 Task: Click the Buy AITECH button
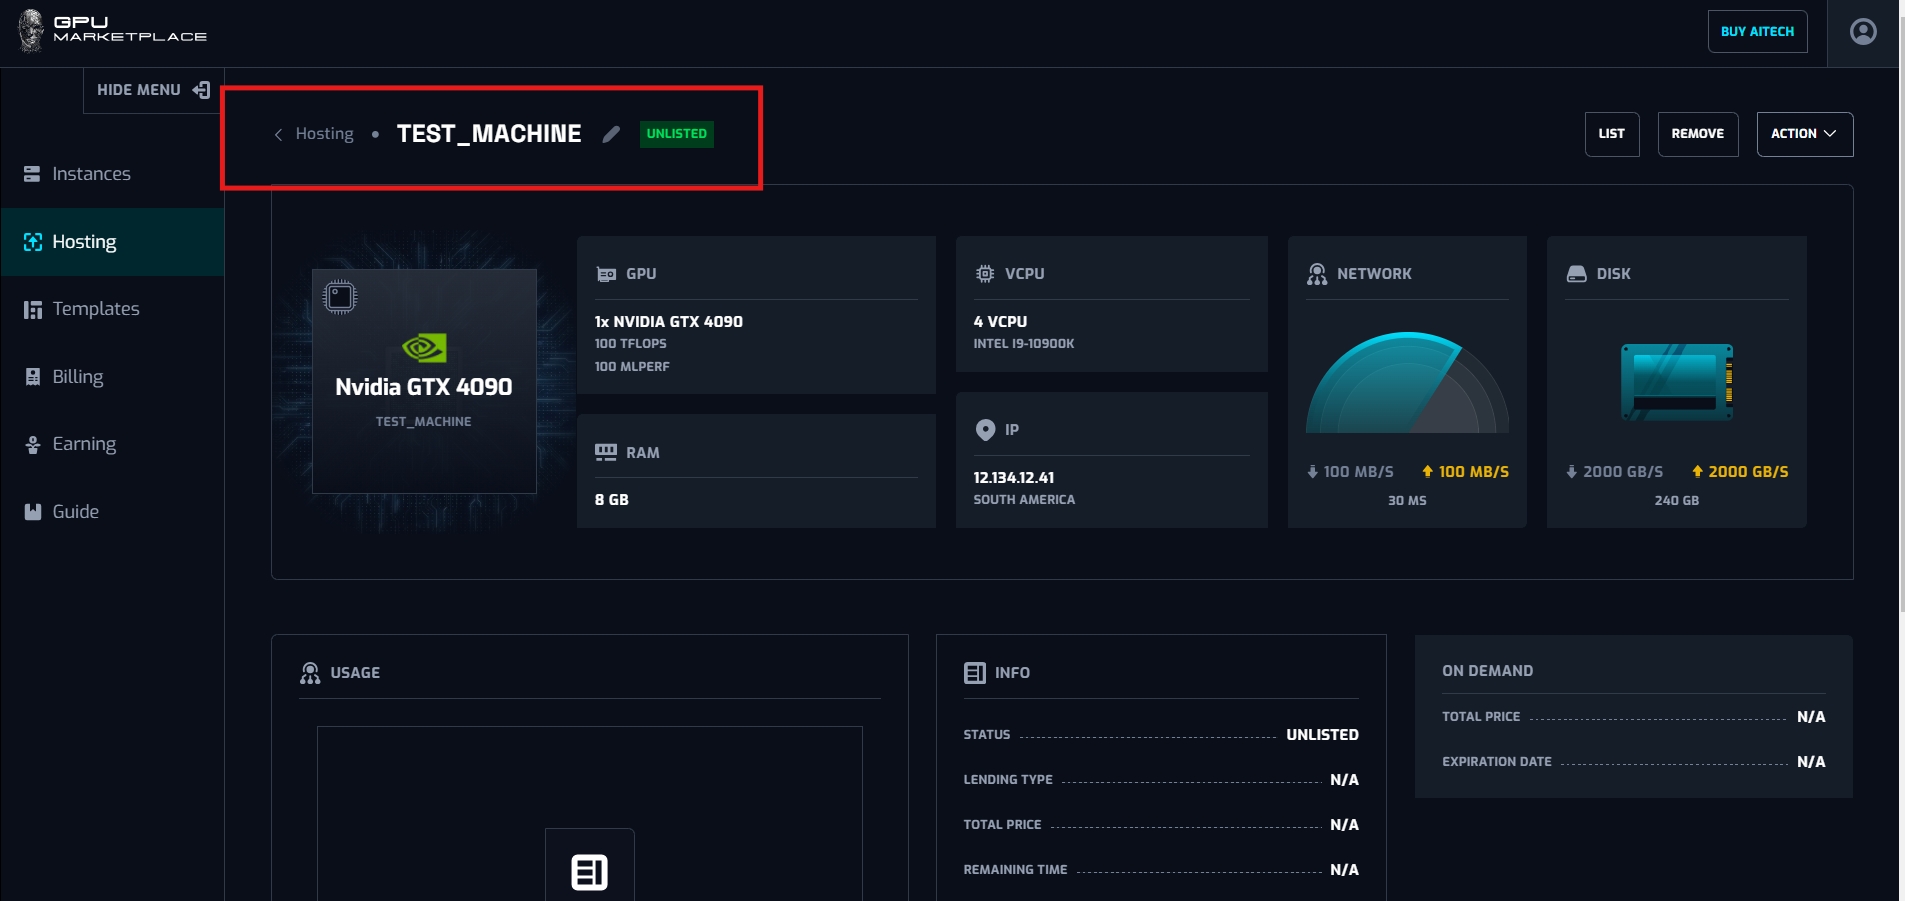tap(1757, 32)
